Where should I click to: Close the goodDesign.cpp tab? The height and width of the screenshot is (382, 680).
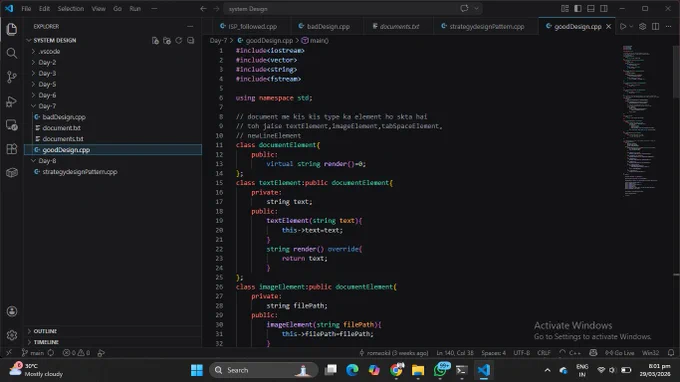pos(608,26)
